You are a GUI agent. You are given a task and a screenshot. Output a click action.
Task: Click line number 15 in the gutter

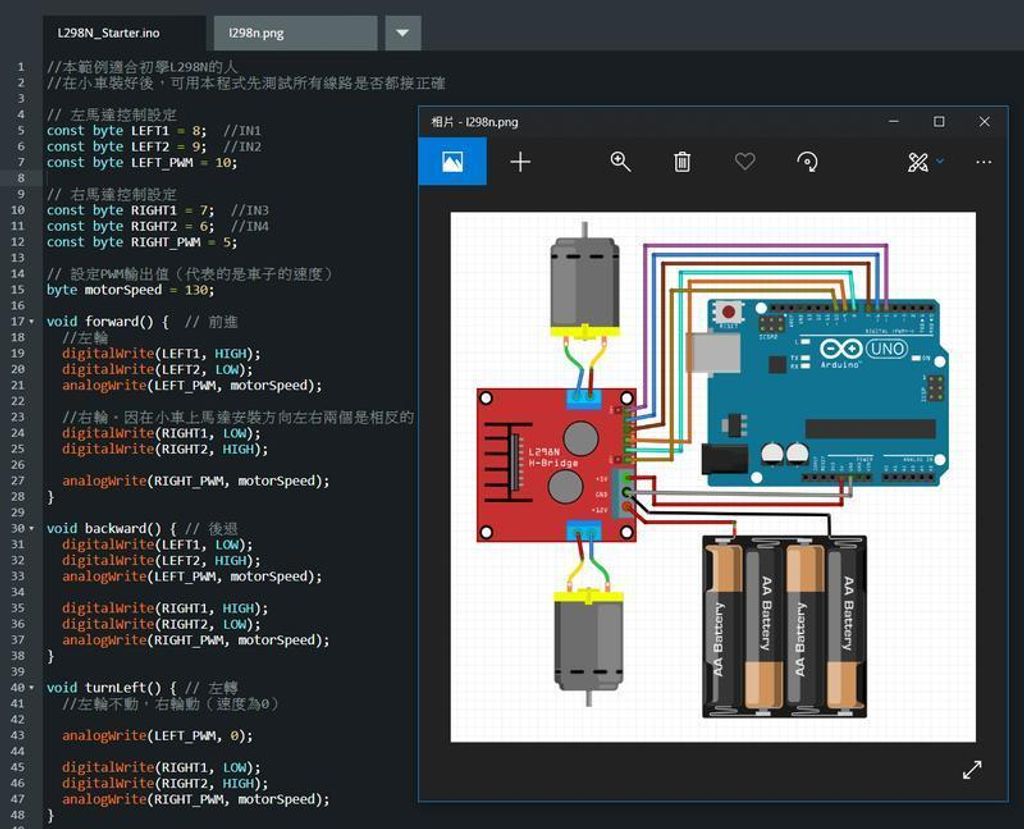pyautogui.click(x=18, y=290)
